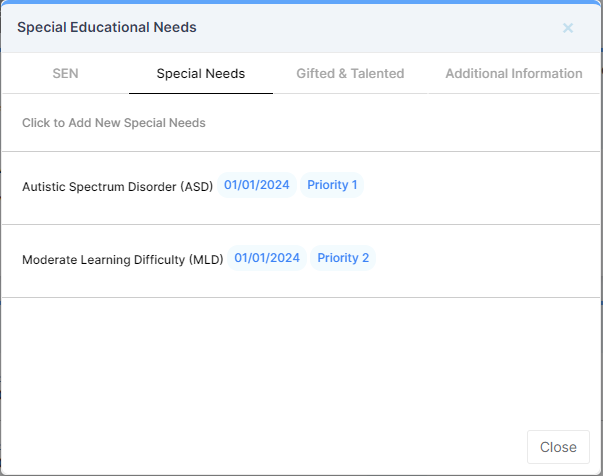
Task: Select the Special Needs tab
Action: [x=201, y=73]
